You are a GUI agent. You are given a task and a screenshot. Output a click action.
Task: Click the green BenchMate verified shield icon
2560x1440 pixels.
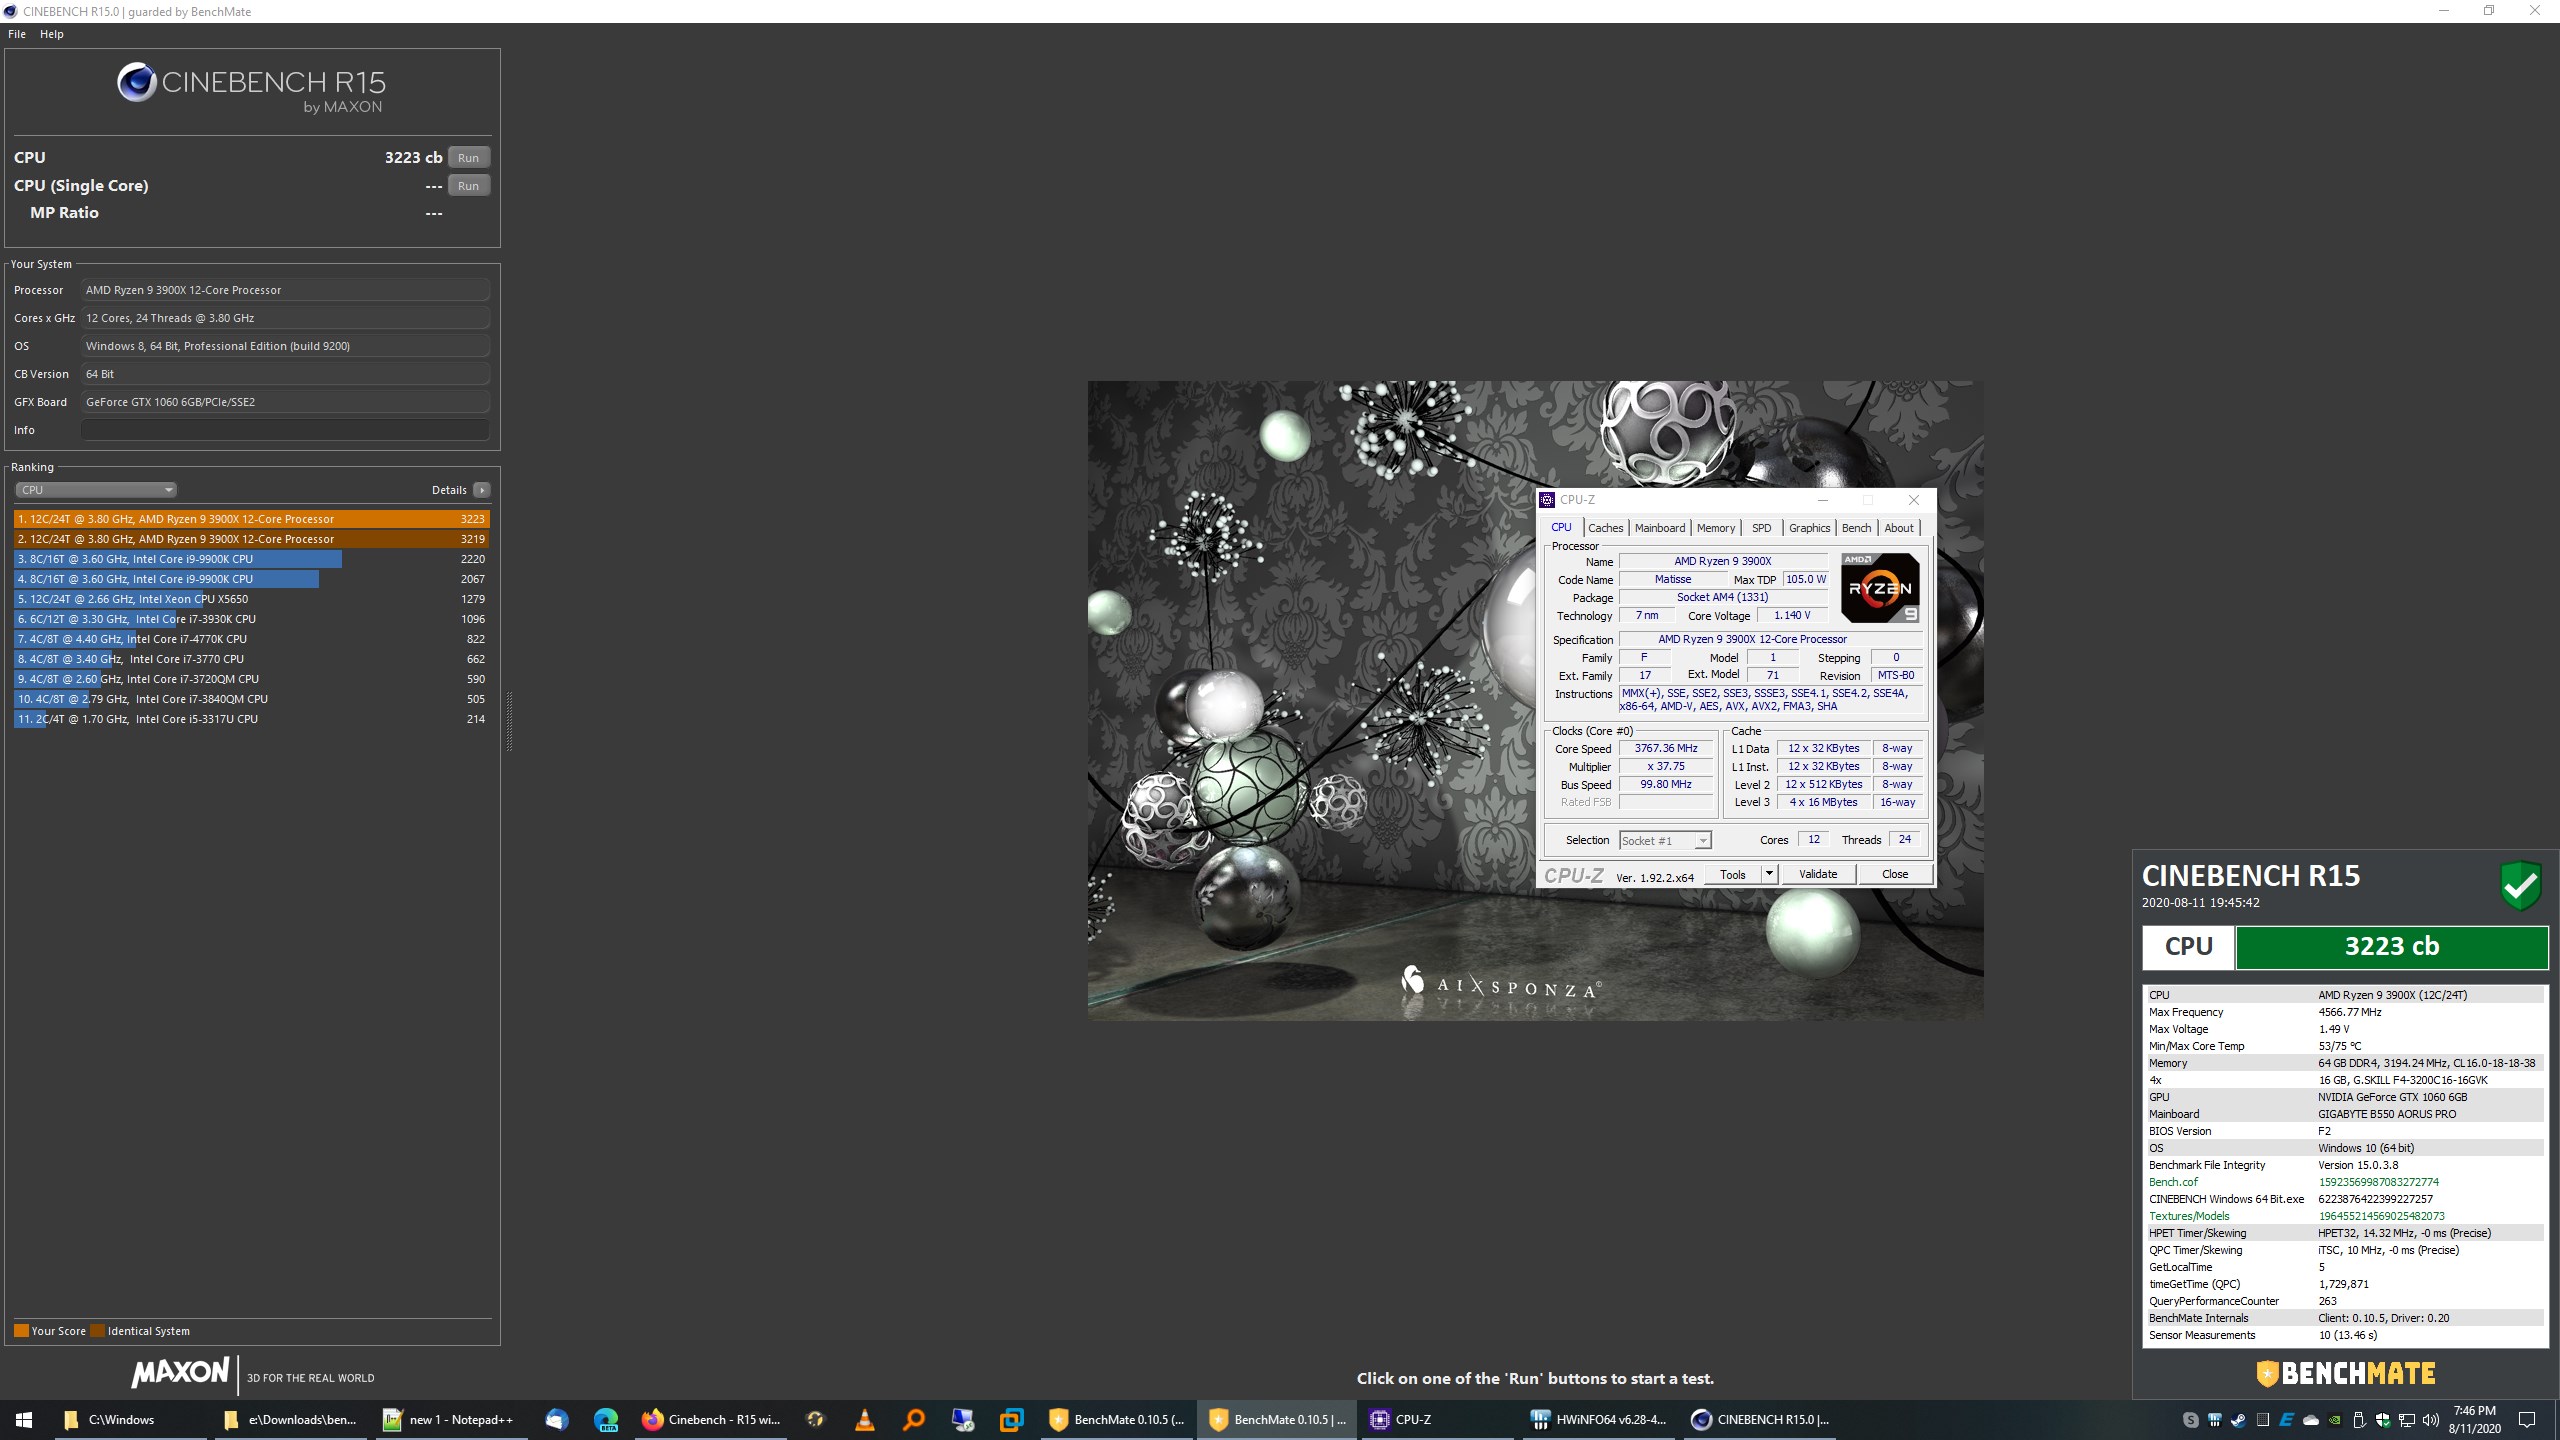coord(2520,885)
